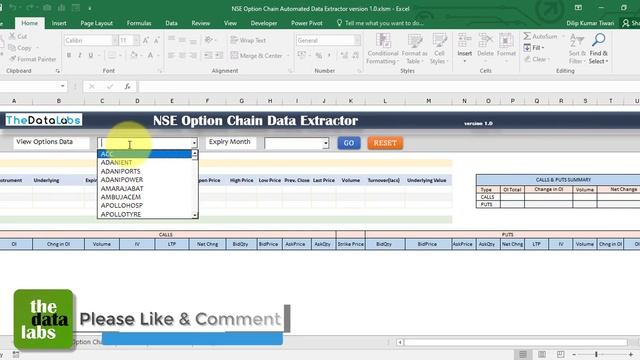Image resolution: width=640 pixels, height=360 pixels.
Task: Switch to the Formulas tab
Action: pyautogui.click(x=139, y=23)
